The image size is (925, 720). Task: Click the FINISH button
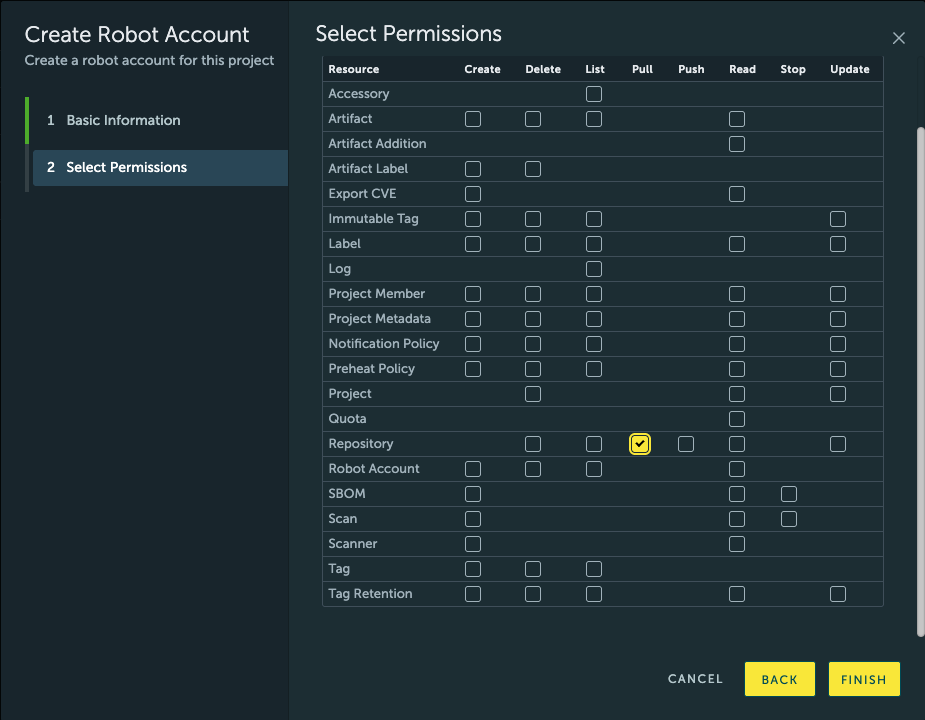864,679
